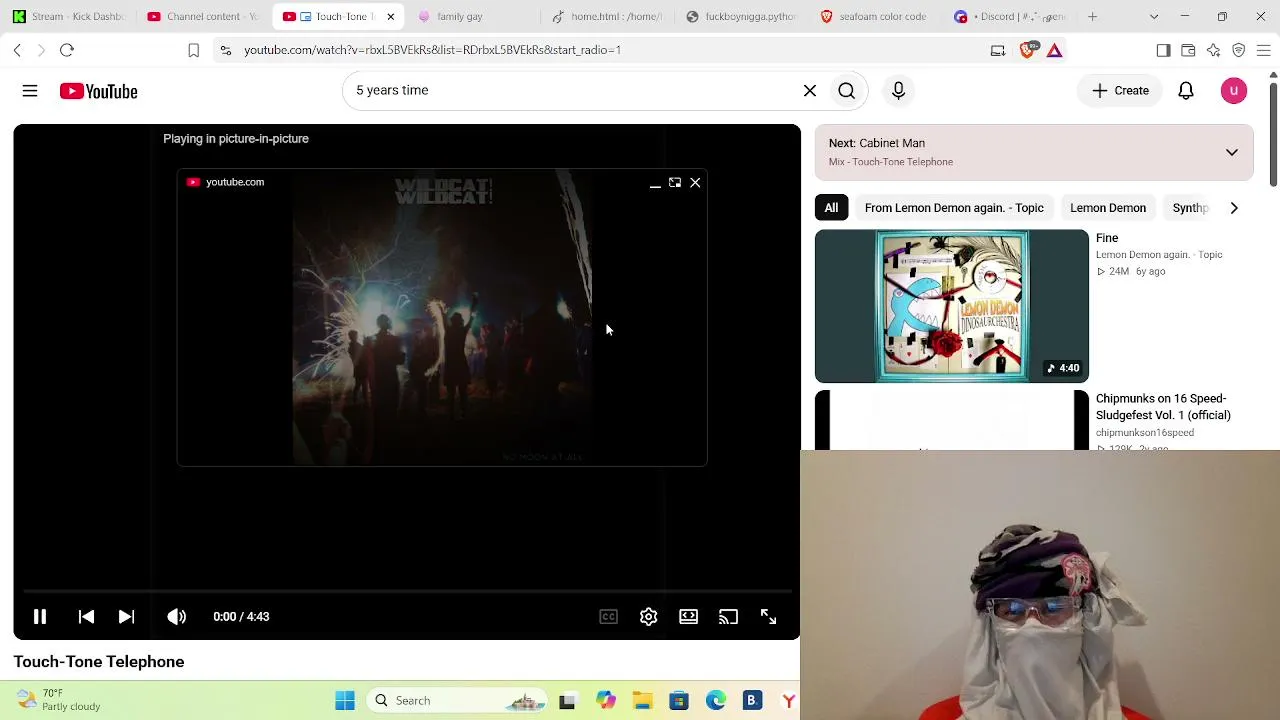This screenshot has width=1280, height=720.
Task: Switch to 'family gay' browser tab
Action: tap(475, 17)
